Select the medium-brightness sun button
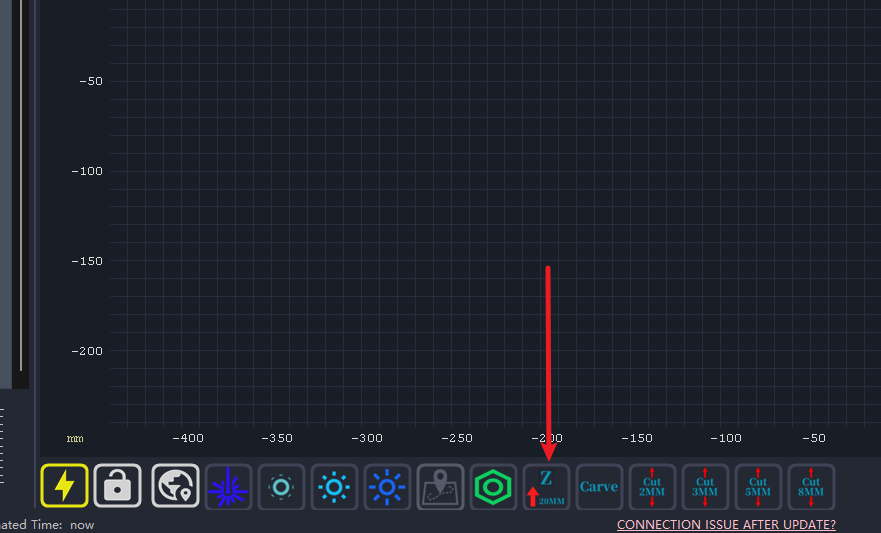The height and width of the screenshot is (533, 881). pos(334,487)
